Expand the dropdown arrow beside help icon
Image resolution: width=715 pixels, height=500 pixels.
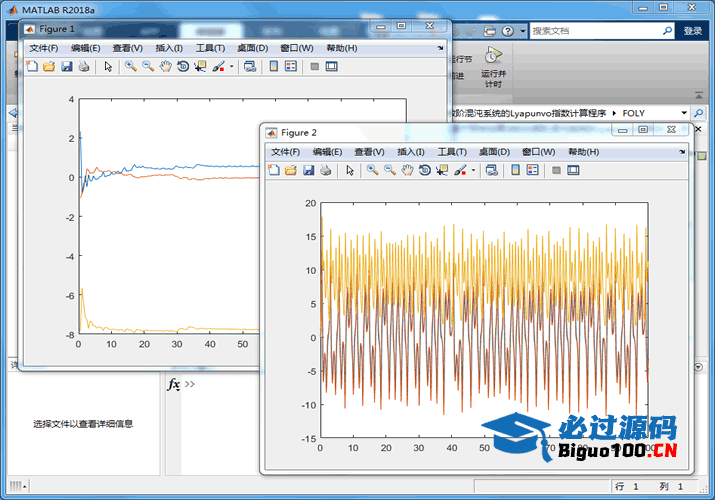523,31
